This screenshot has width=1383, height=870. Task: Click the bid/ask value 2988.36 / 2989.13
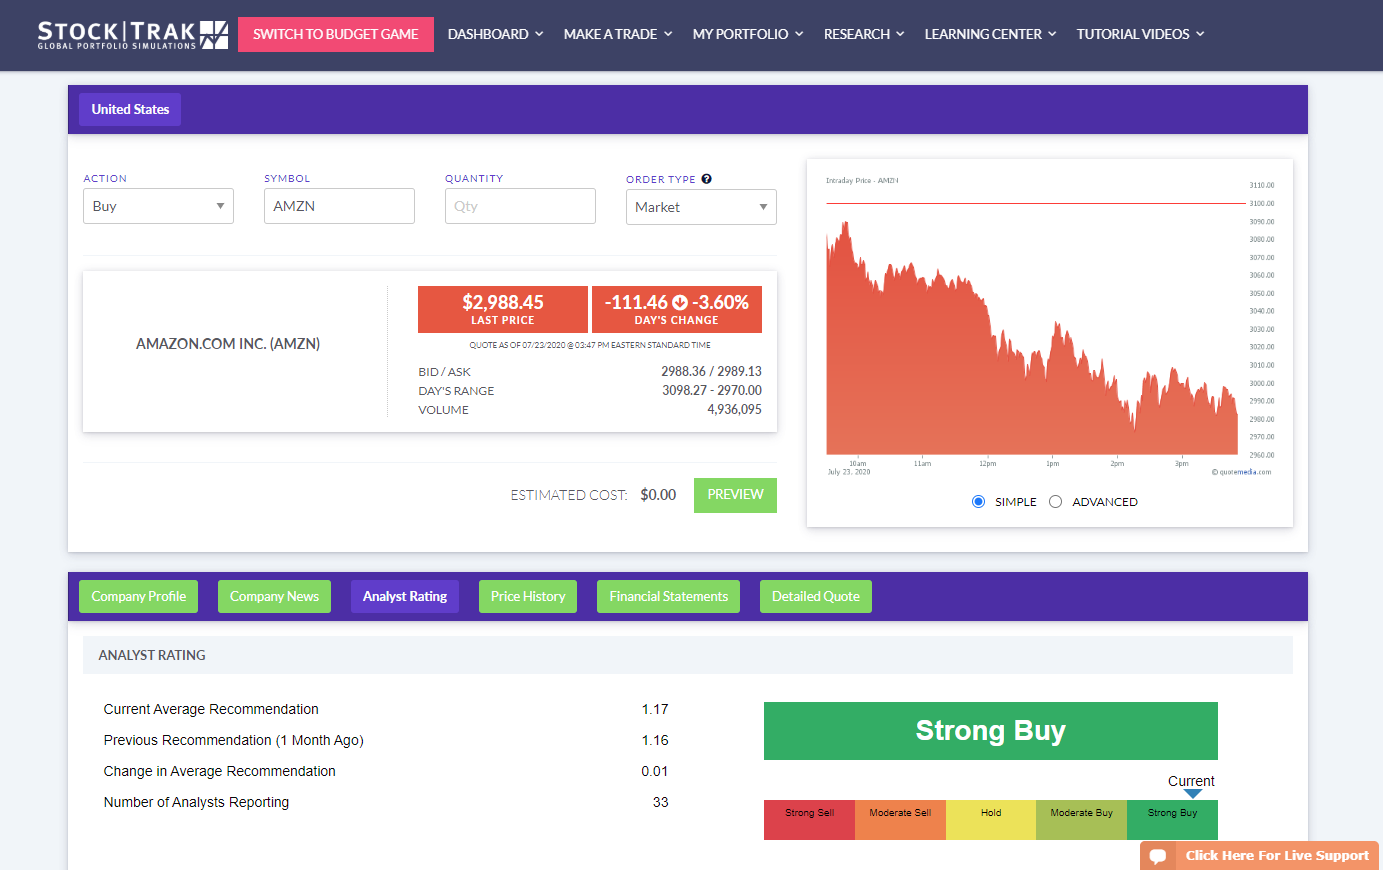coord(711,372)
